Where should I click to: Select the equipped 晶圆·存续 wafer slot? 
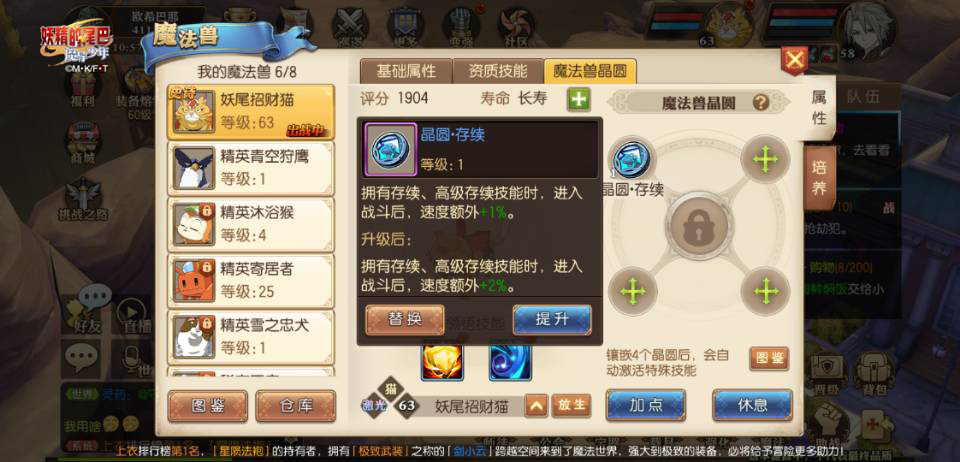point(631,160)
